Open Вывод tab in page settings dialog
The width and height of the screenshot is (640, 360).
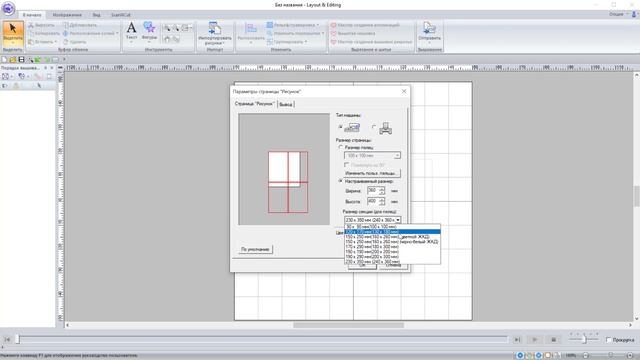[286, 104]
